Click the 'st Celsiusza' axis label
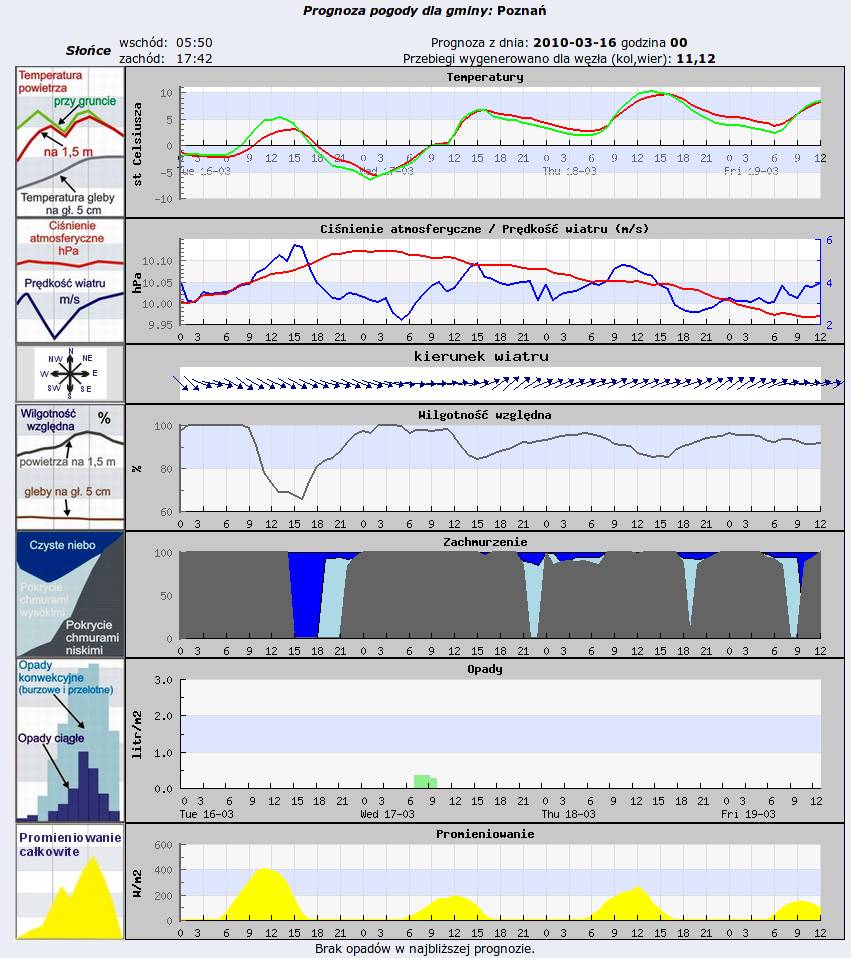 [137, 144]
